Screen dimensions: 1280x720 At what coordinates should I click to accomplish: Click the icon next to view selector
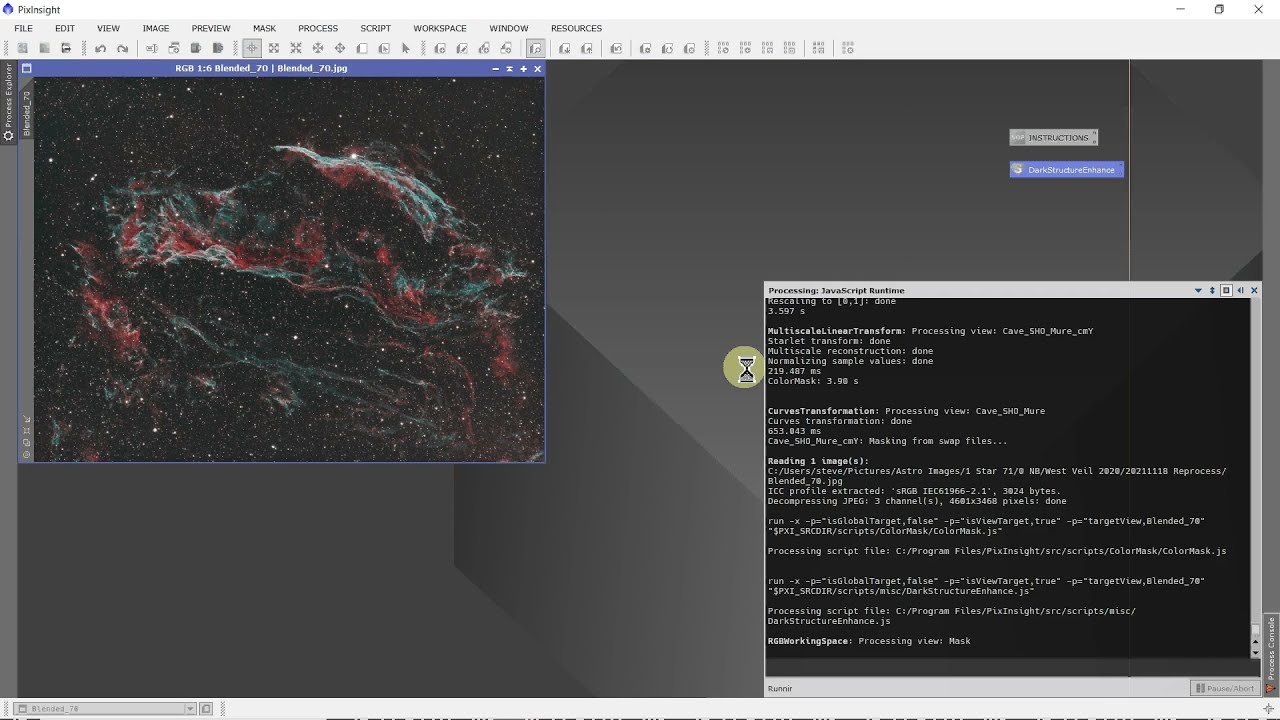click(x=206, y=708)
